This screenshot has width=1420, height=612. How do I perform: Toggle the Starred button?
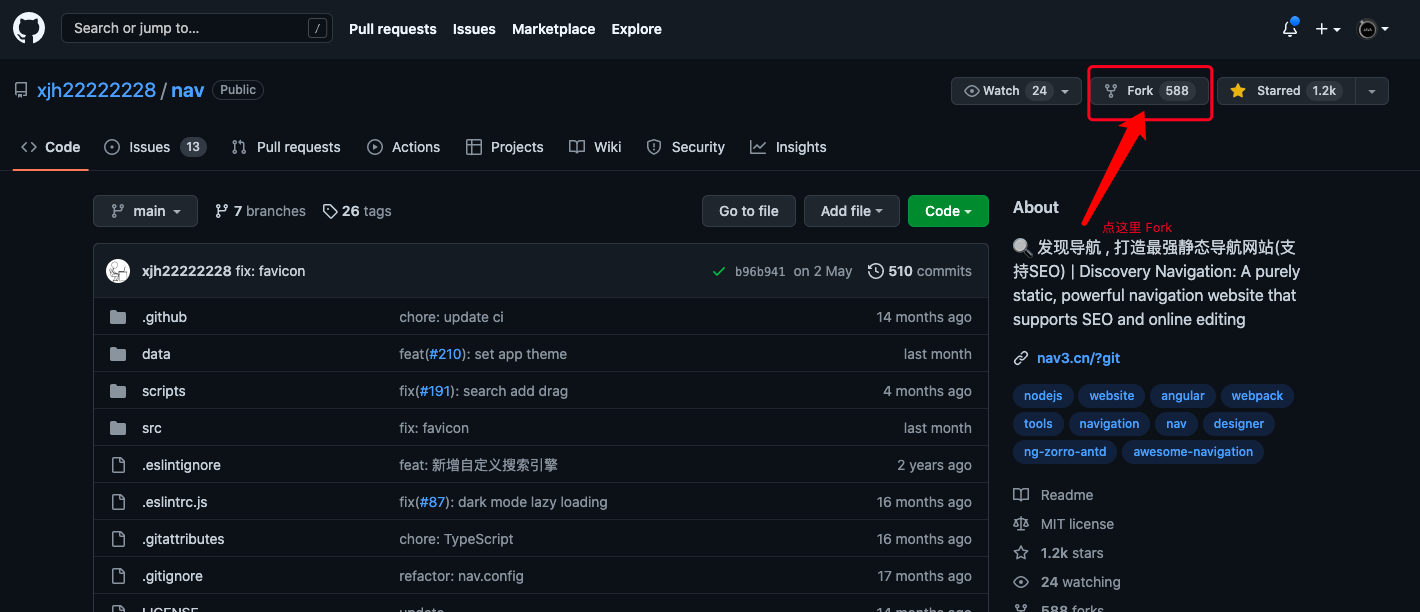click(x=1286, y=91)
